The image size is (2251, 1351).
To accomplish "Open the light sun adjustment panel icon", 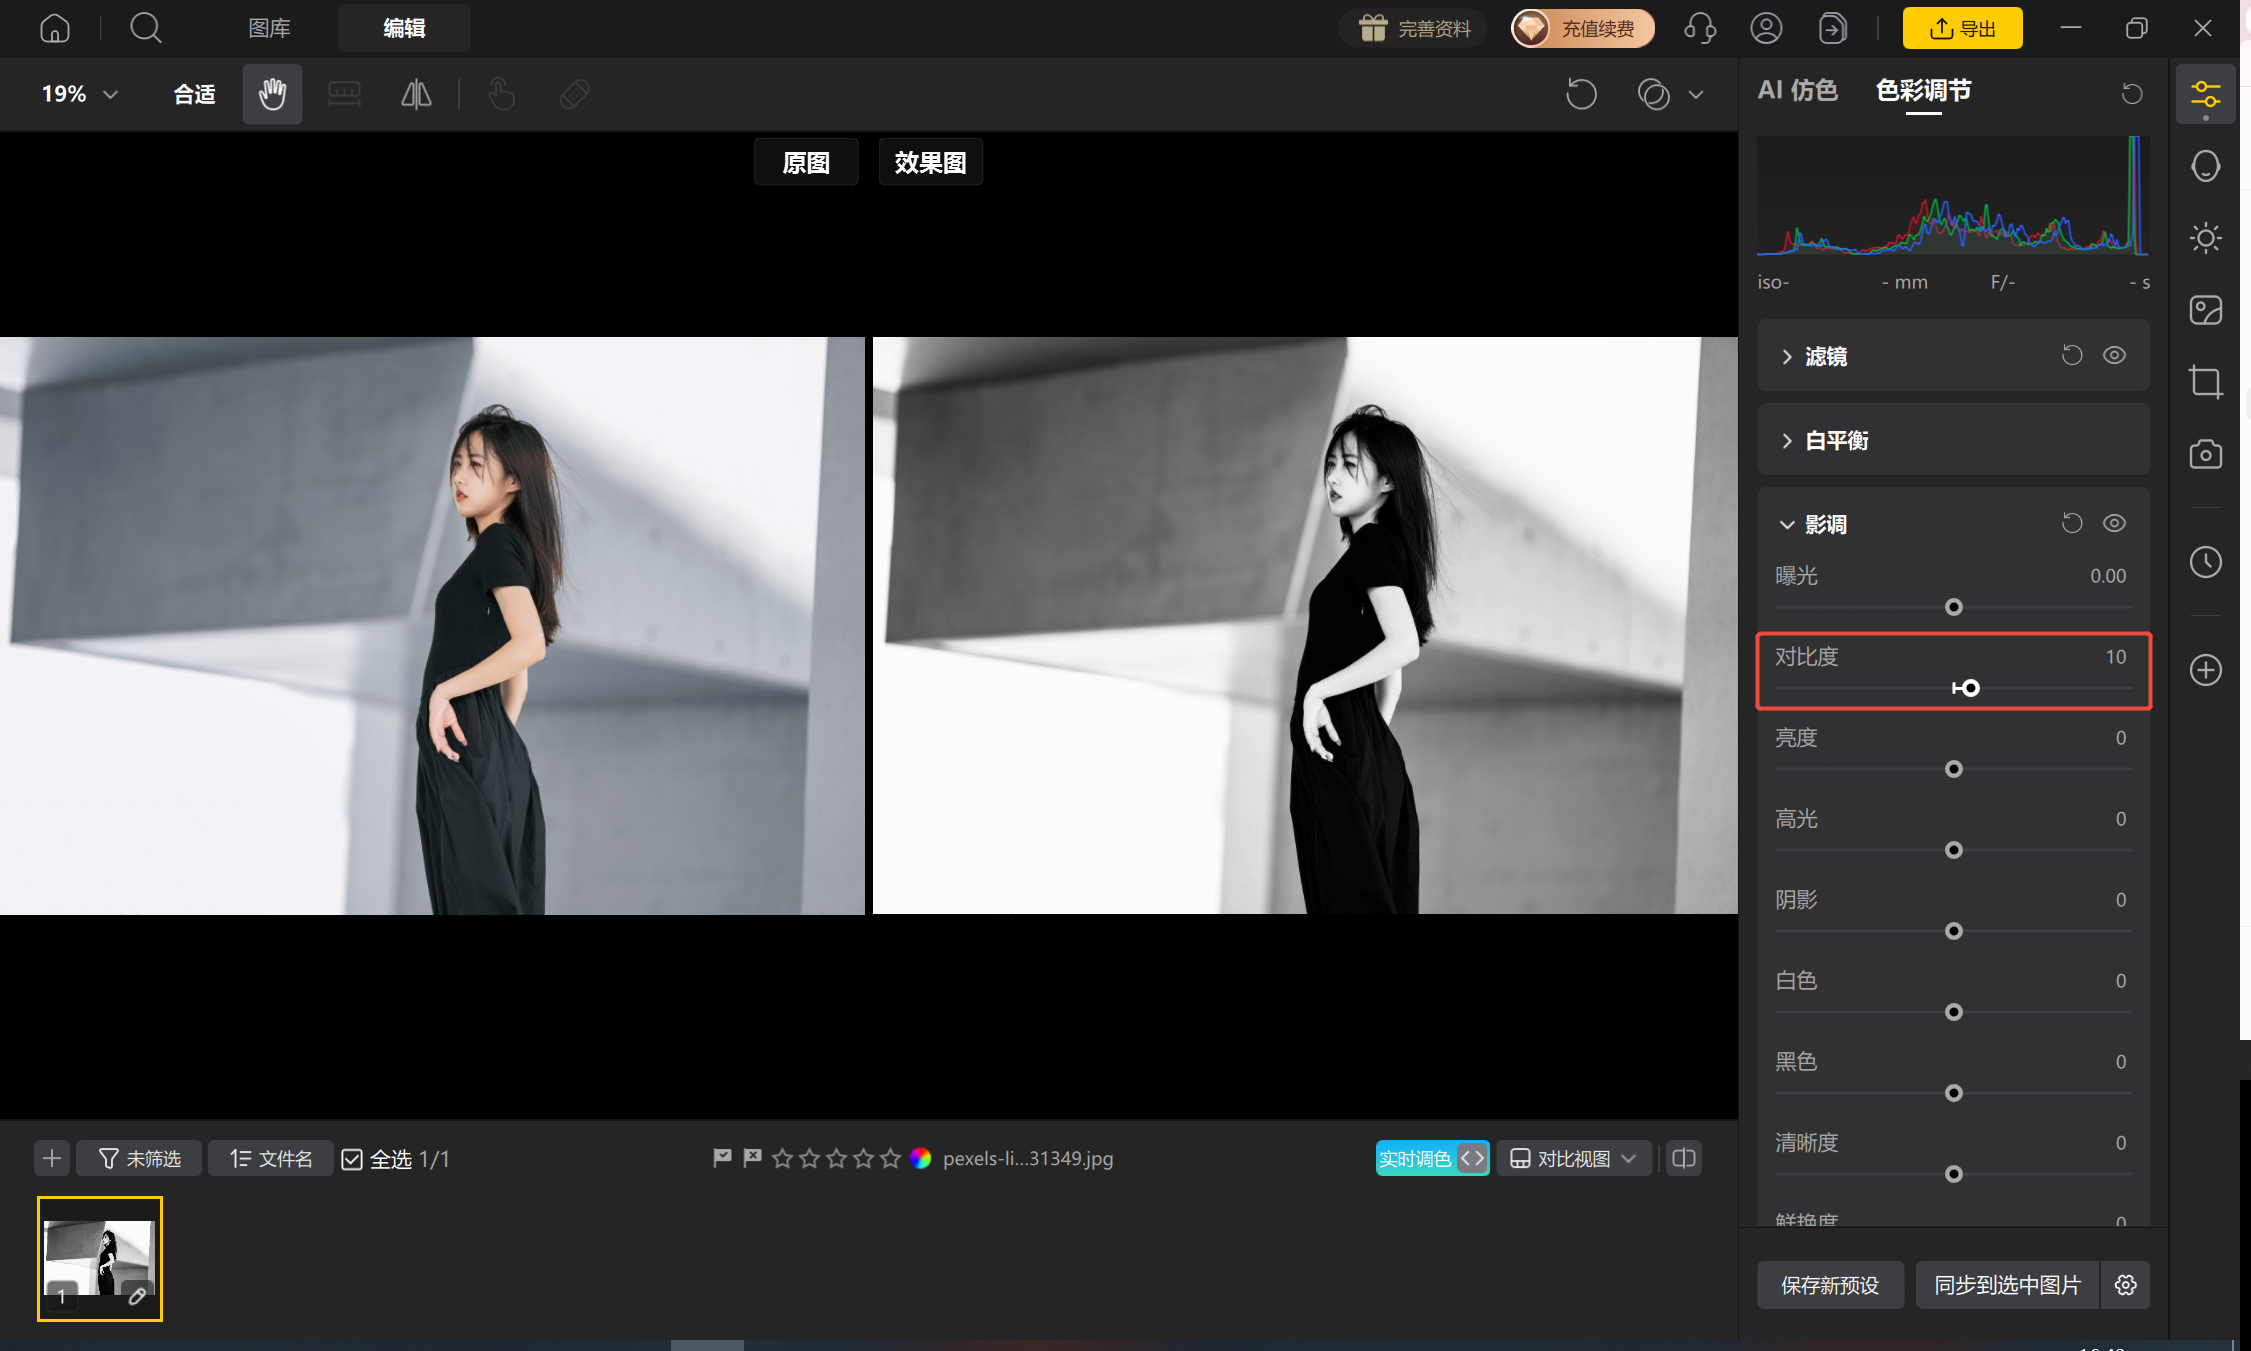I will [x=2205, y=238].
